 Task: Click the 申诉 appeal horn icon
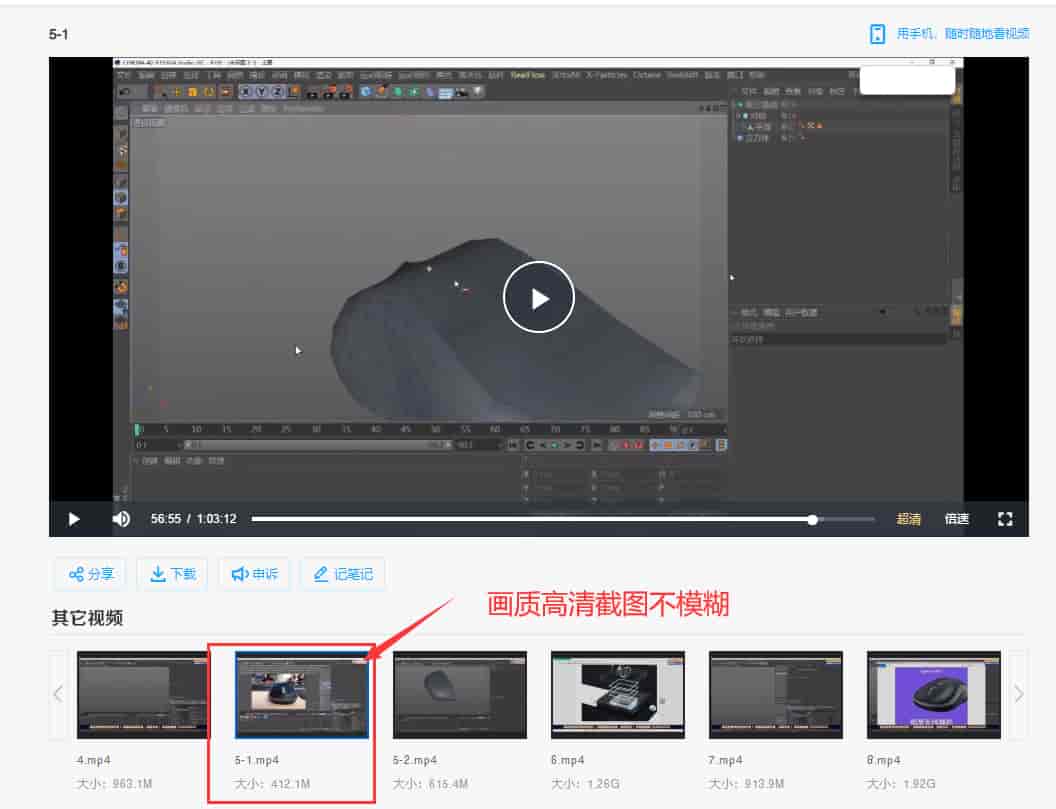point(242,573)
